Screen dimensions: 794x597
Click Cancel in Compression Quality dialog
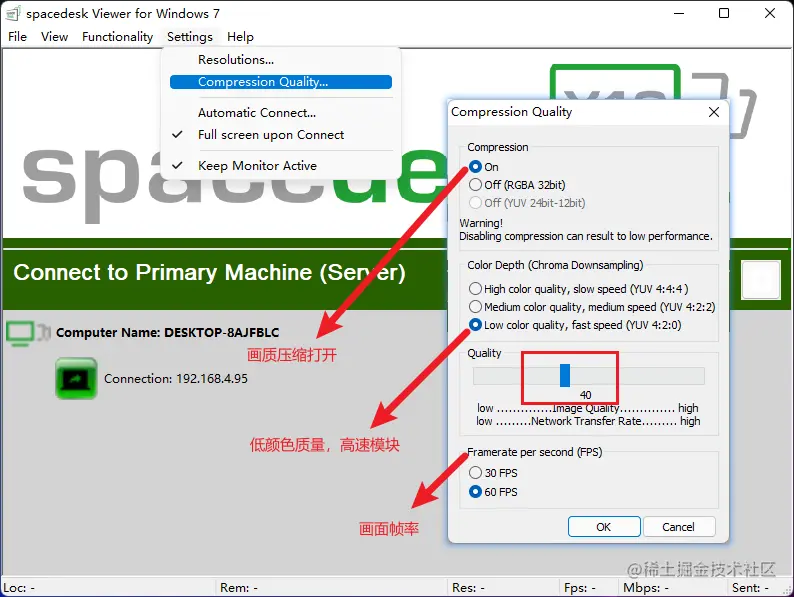click(679, 527)
